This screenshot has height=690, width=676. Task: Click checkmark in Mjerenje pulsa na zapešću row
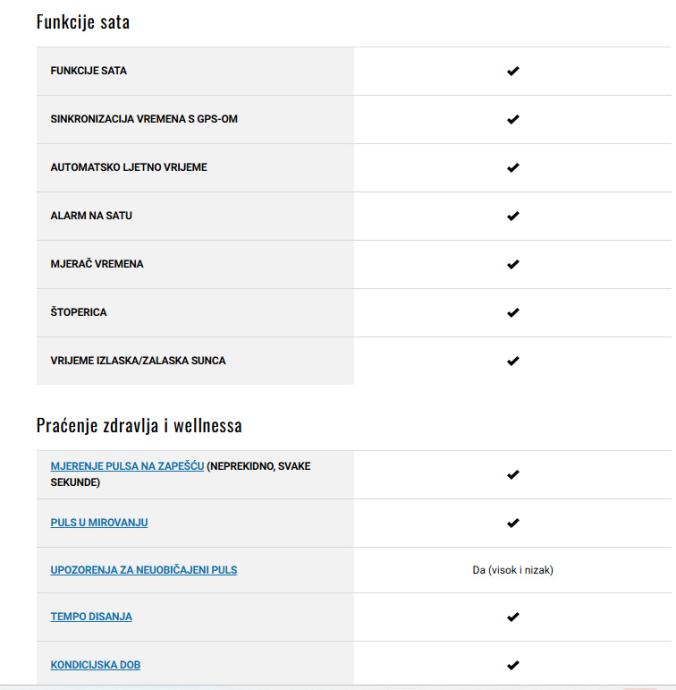click(512, 474)
